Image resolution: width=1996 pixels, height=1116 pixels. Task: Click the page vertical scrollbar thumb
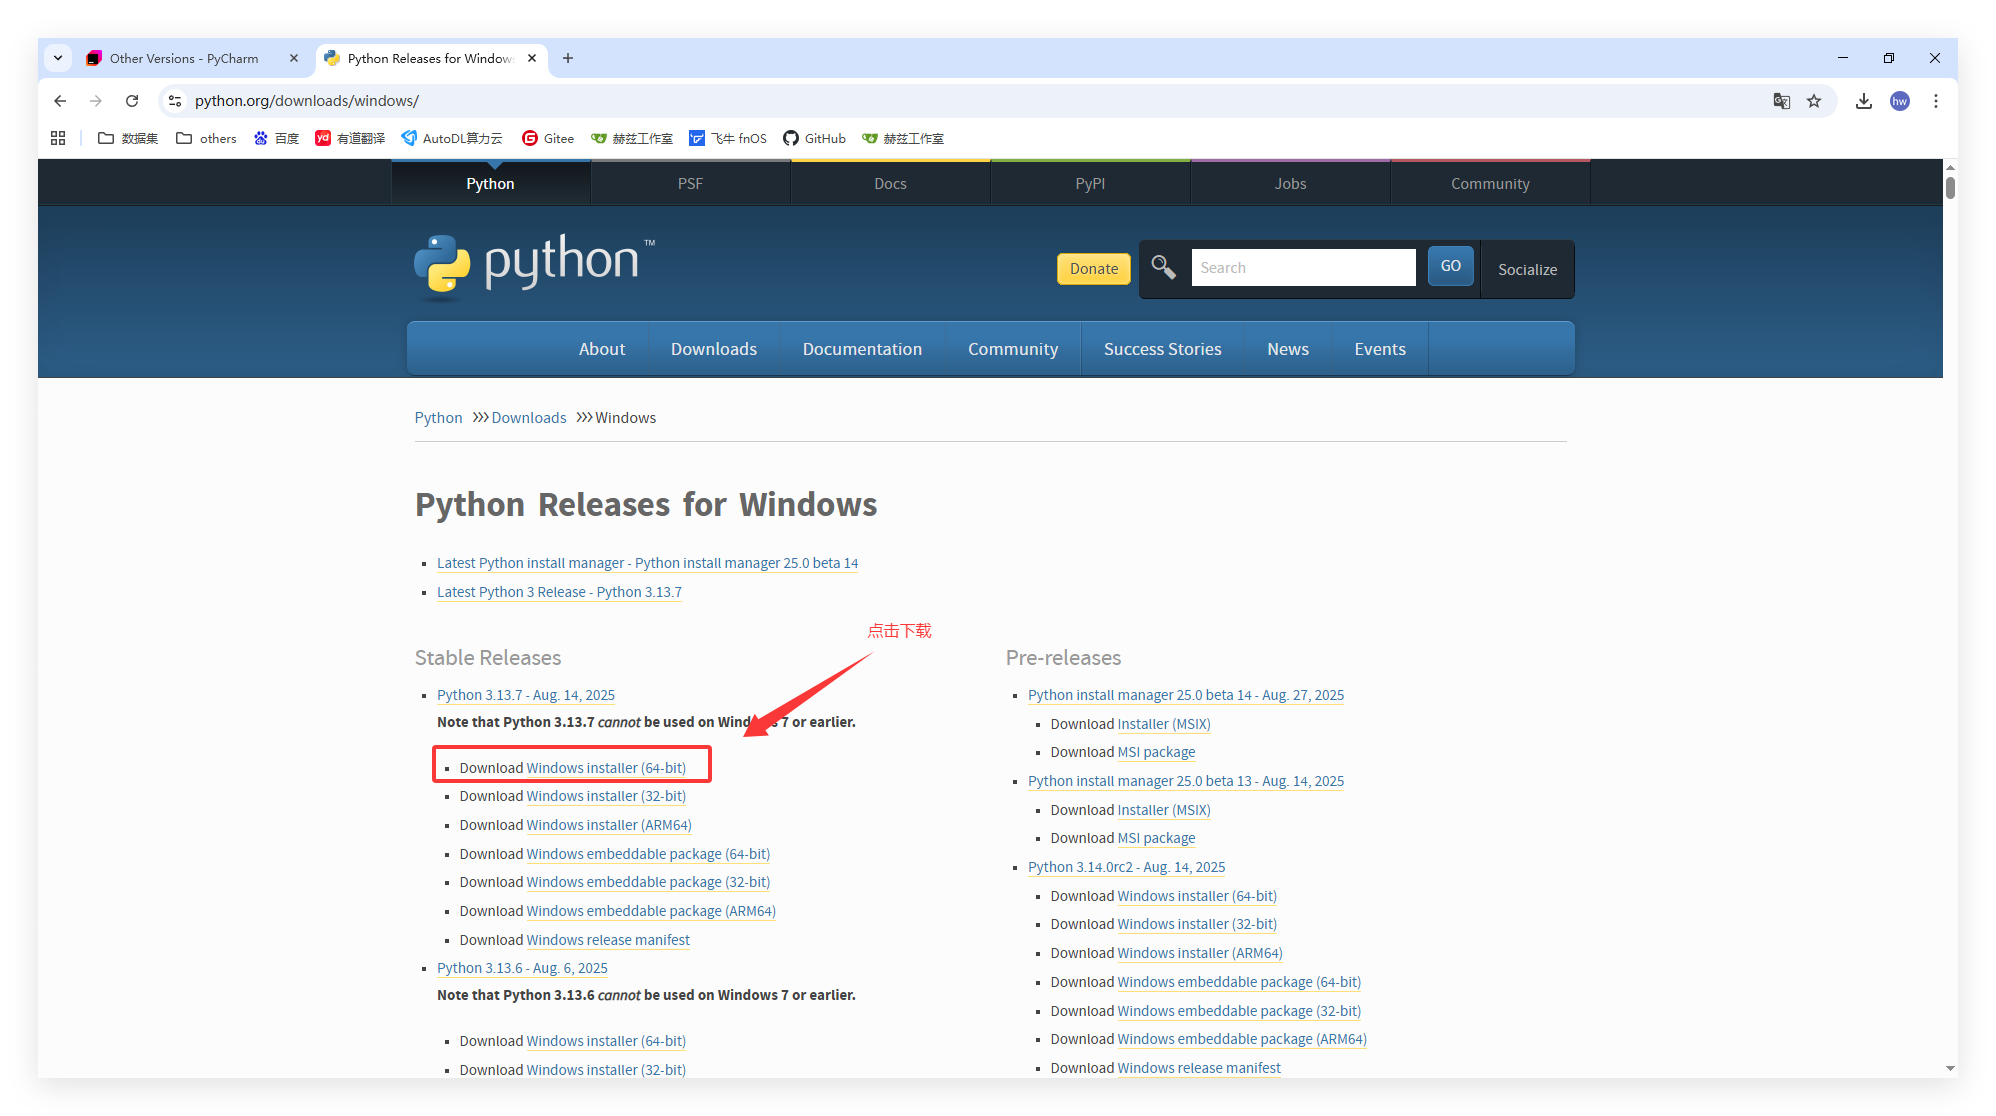pos(1950,188)
